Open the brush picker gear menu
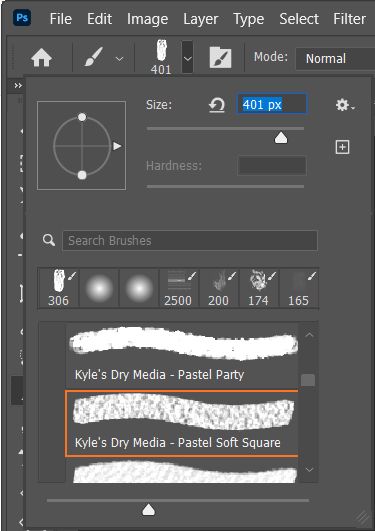 tap(345, 105)
